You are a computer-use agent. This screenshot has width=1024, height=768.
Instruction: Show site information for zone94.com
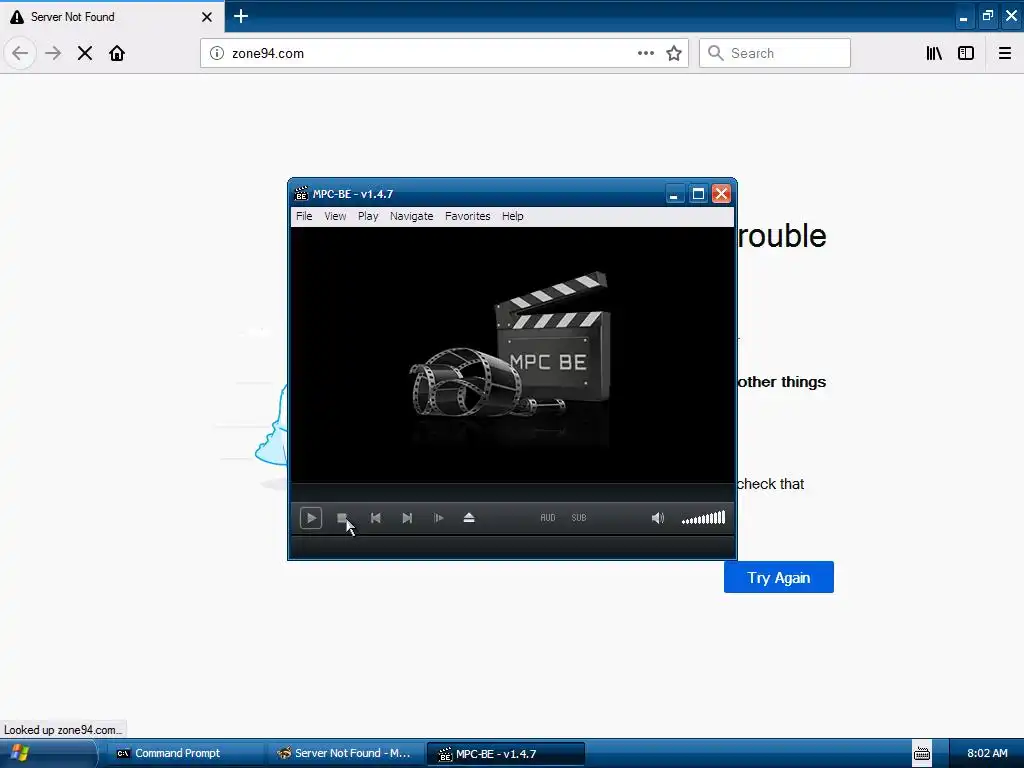pos(217,54)
